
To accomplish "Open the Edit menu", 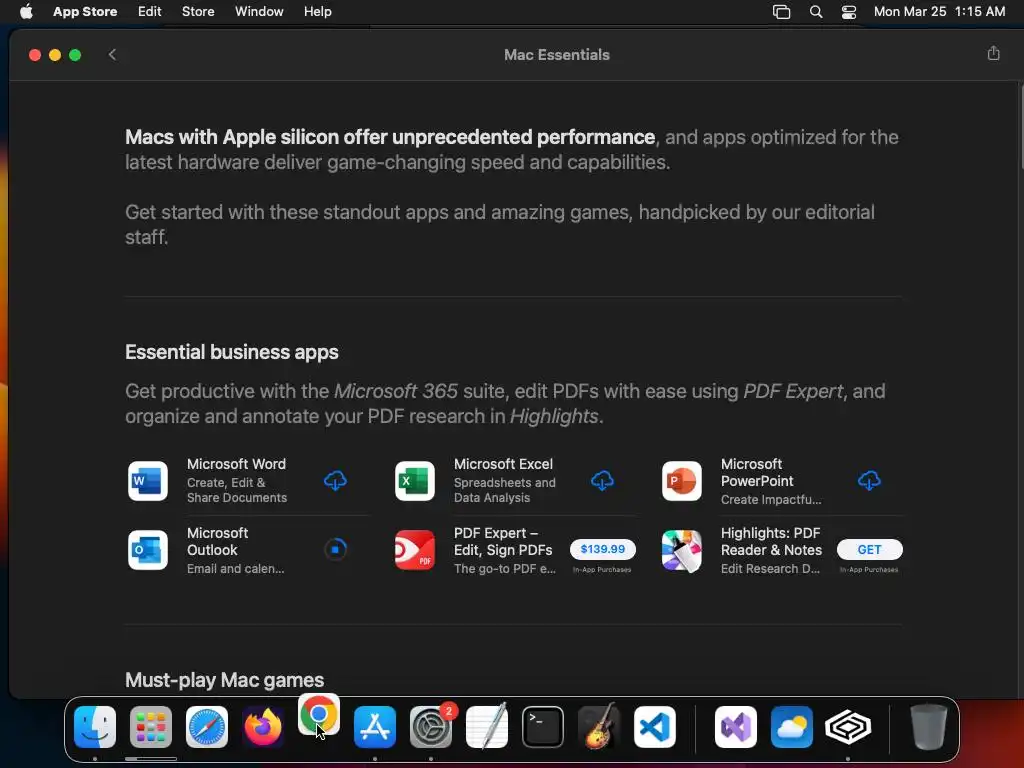I will coord(150,11).
